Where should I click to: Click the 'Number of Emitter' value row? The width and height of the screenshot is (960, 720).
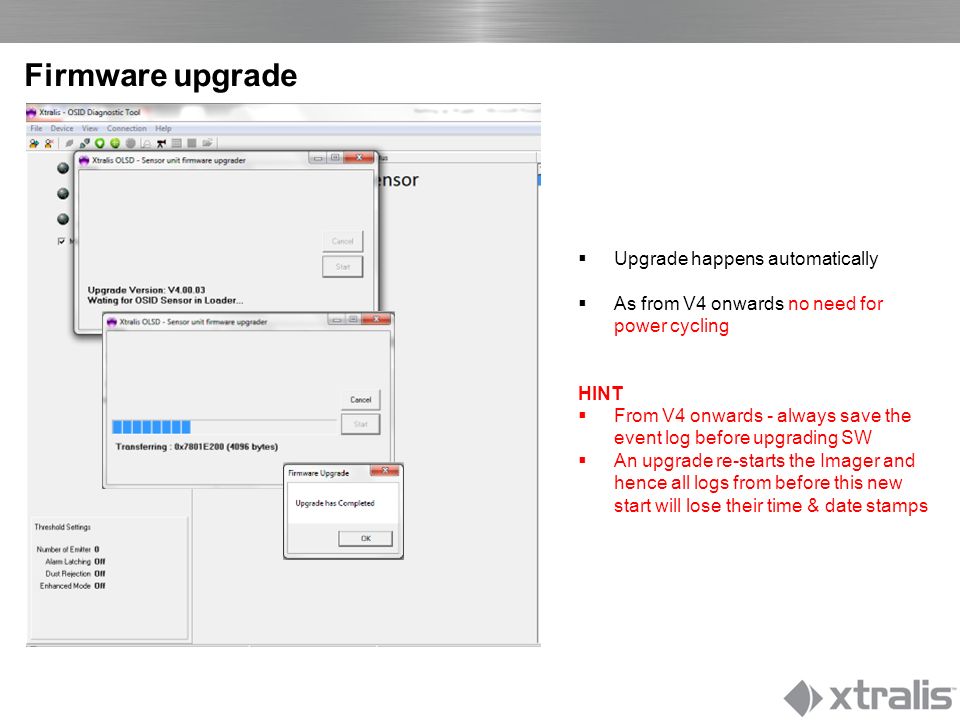(67, 550)
